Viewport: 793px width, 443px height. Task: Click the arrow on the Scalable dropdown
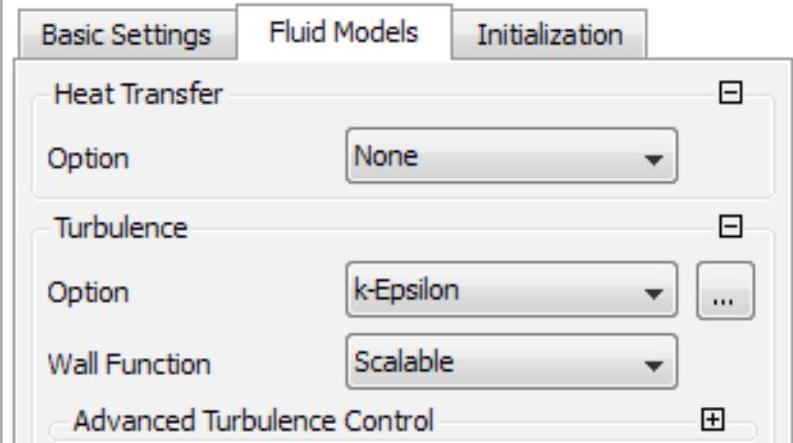(653, 366)
